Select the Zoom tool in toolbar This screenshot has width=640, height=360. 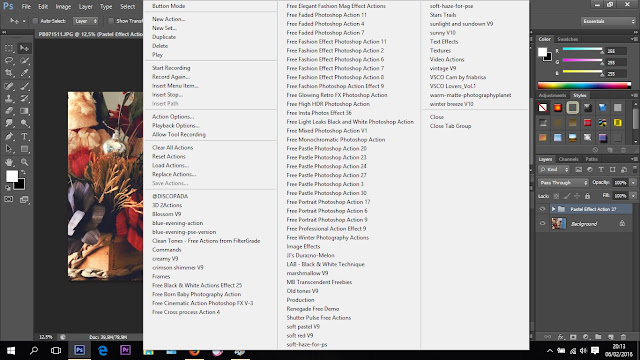[24, 162]
